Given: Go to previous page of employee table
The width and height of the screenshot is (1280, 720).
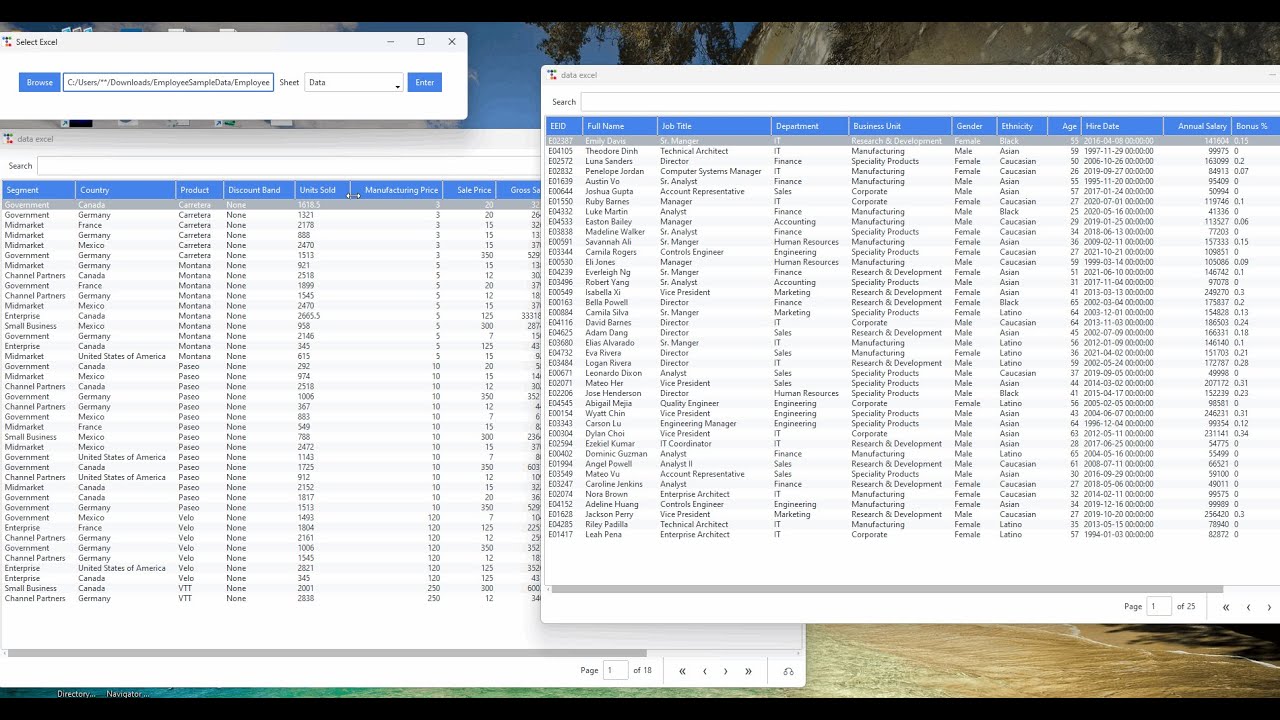Looking at the screenshot, I should 1248,607.
